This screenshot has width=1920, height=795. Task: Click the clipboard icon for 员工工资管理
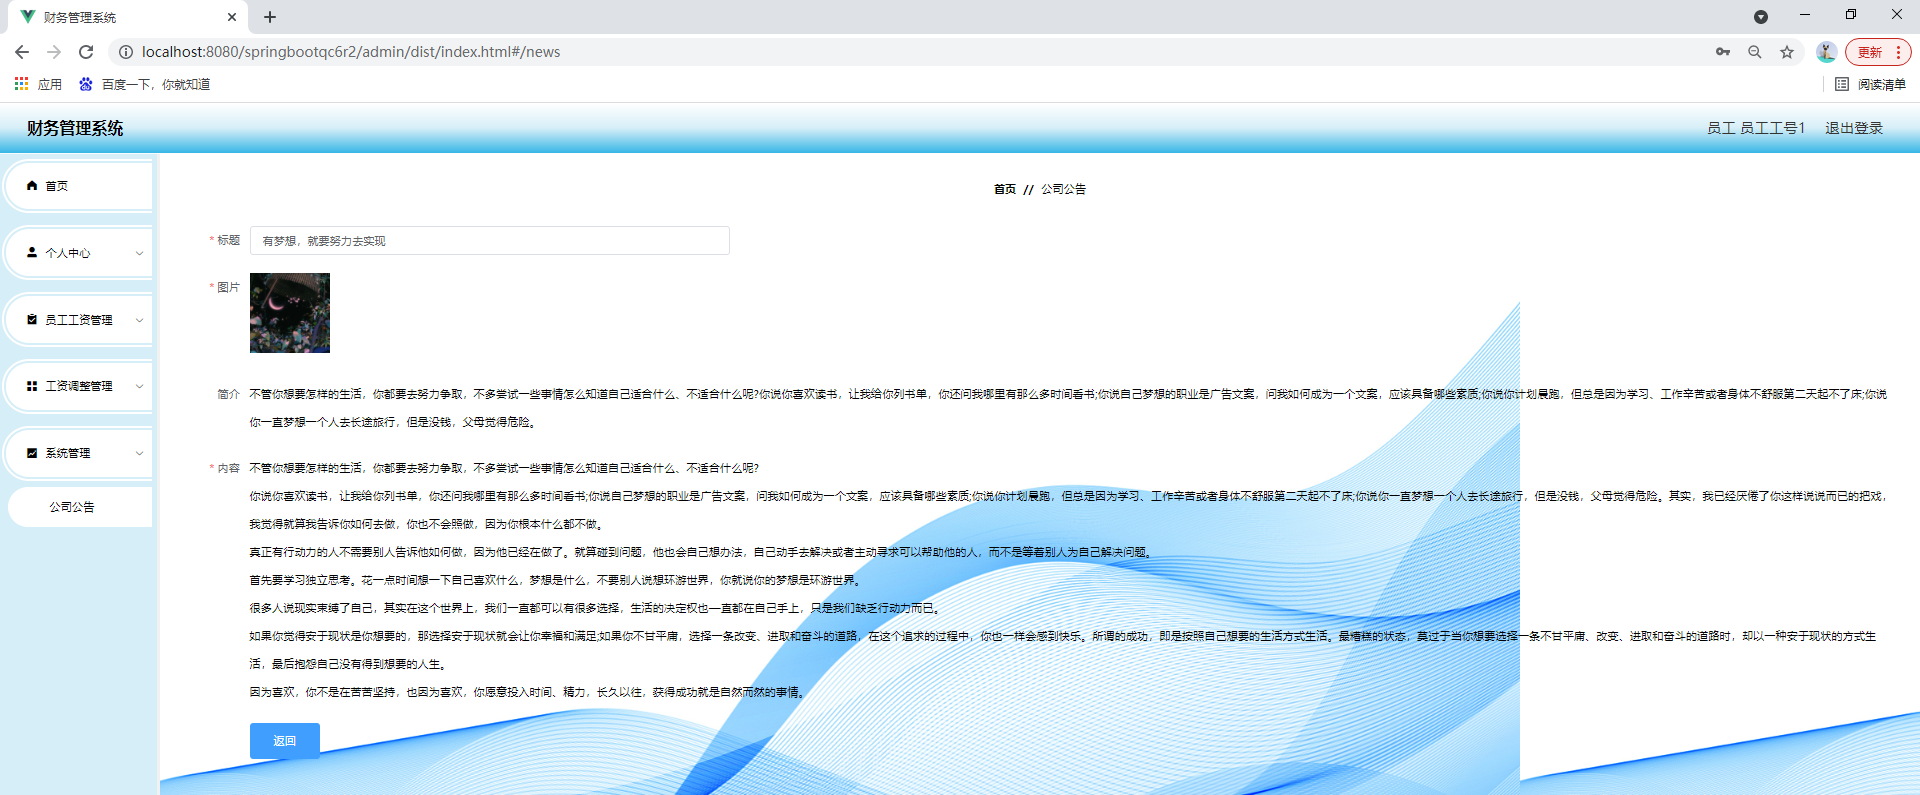[x=32, y=320]
